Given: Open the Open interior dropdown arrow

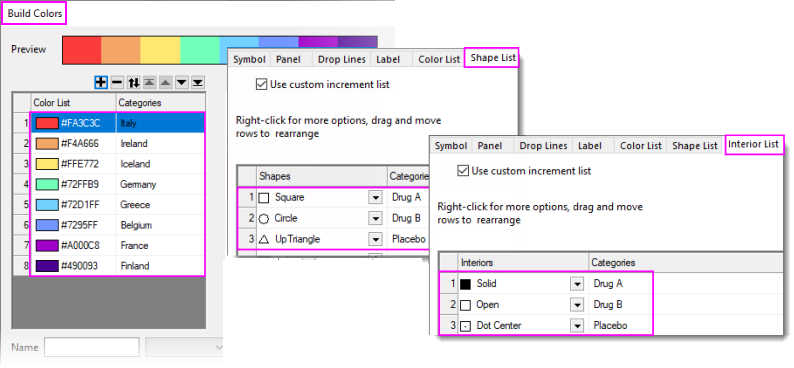Looking at the screenshot, I should coord(577,305).
